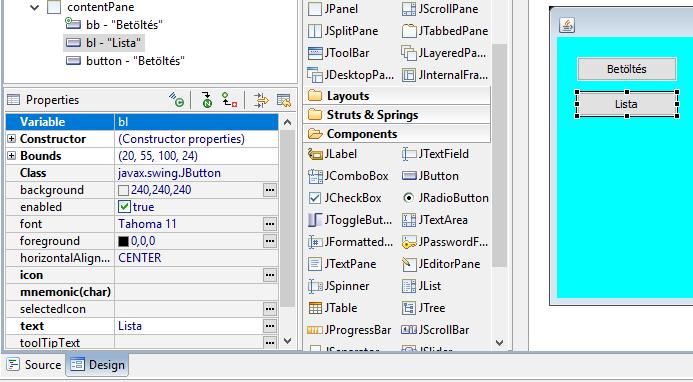Pick the JTabbedPane component

(x=445, y=31)
